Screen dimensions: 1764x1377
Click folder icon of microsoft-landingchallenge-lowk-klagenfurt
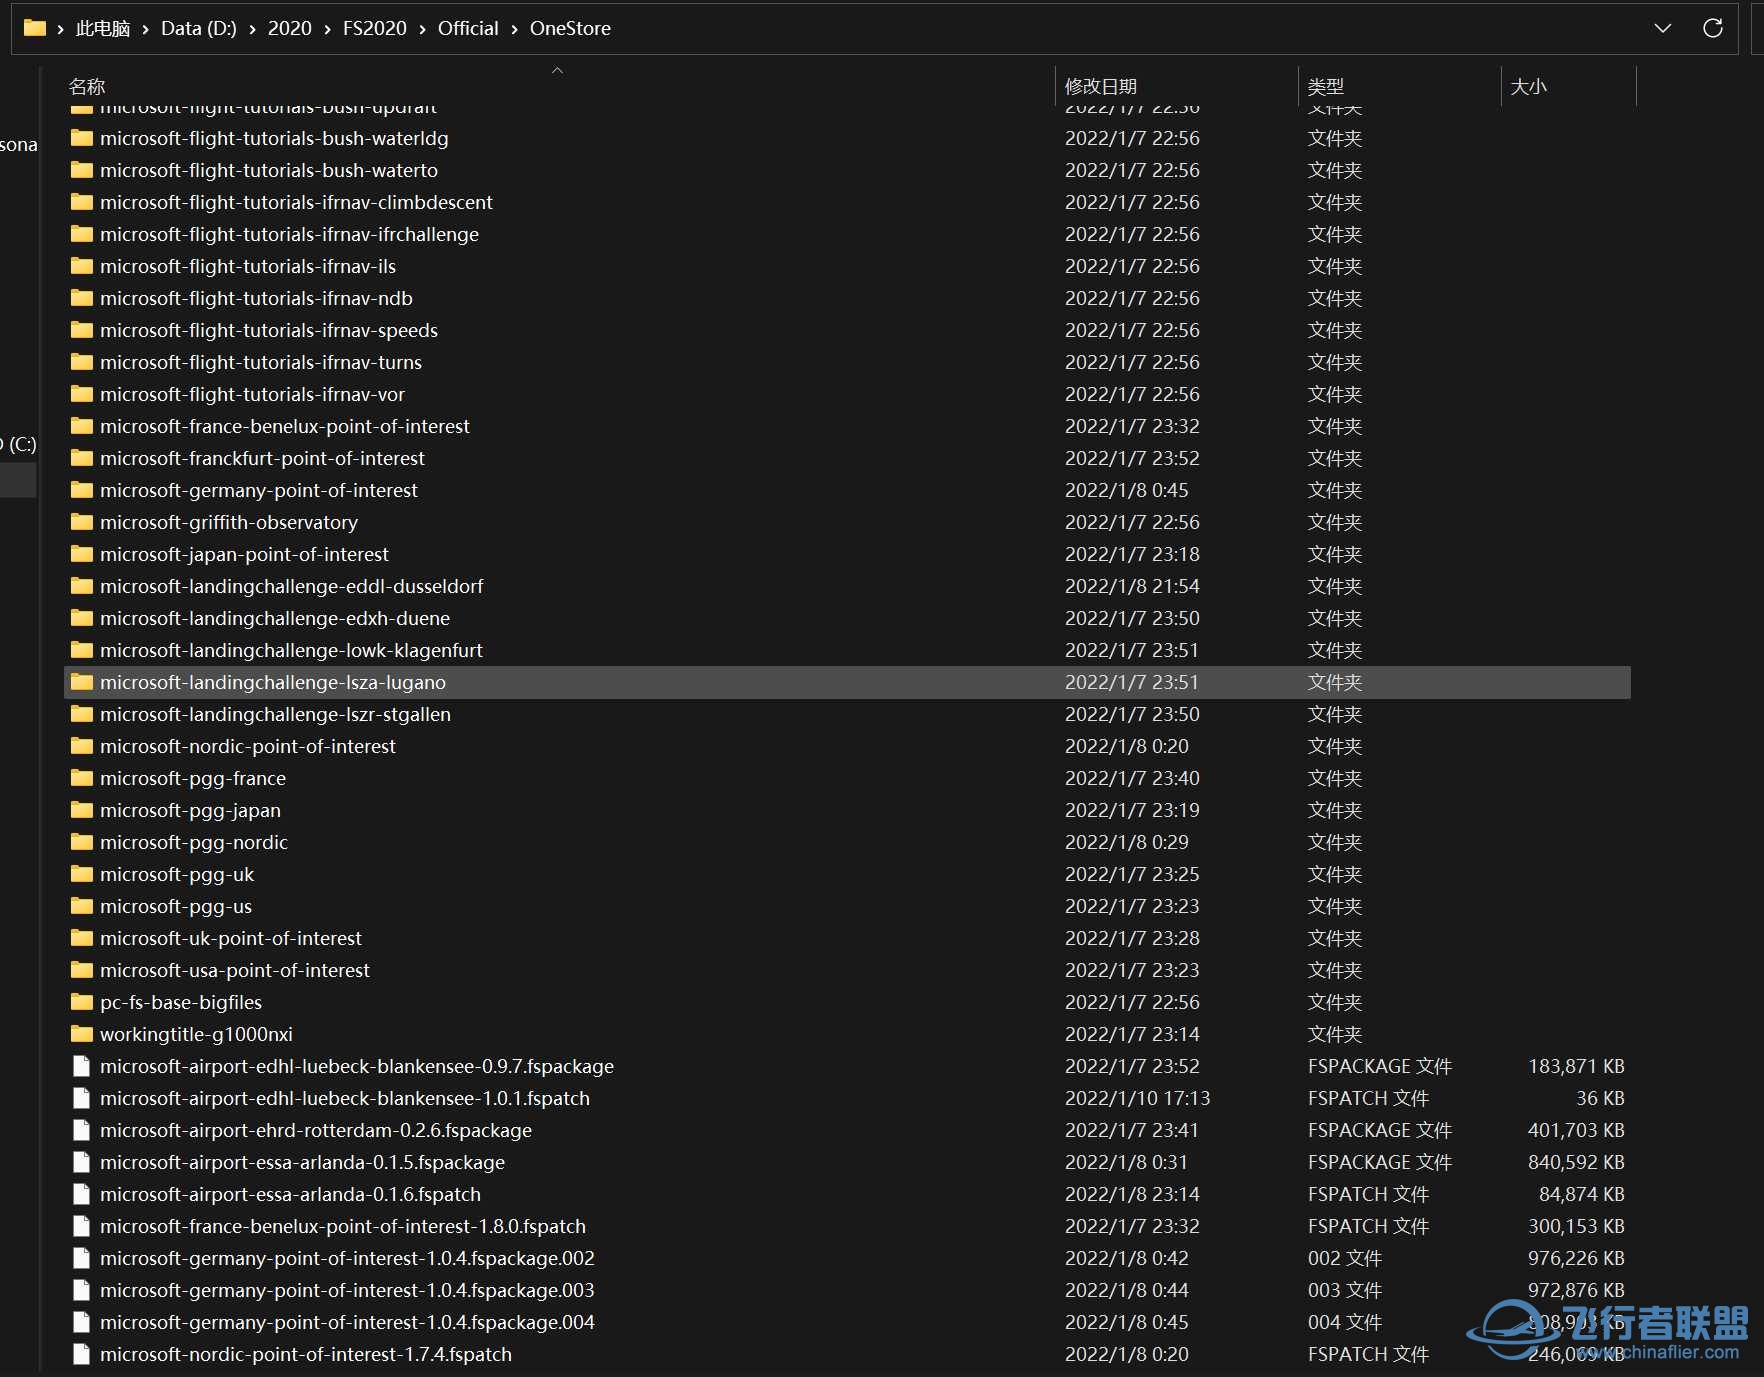point(82,650)
